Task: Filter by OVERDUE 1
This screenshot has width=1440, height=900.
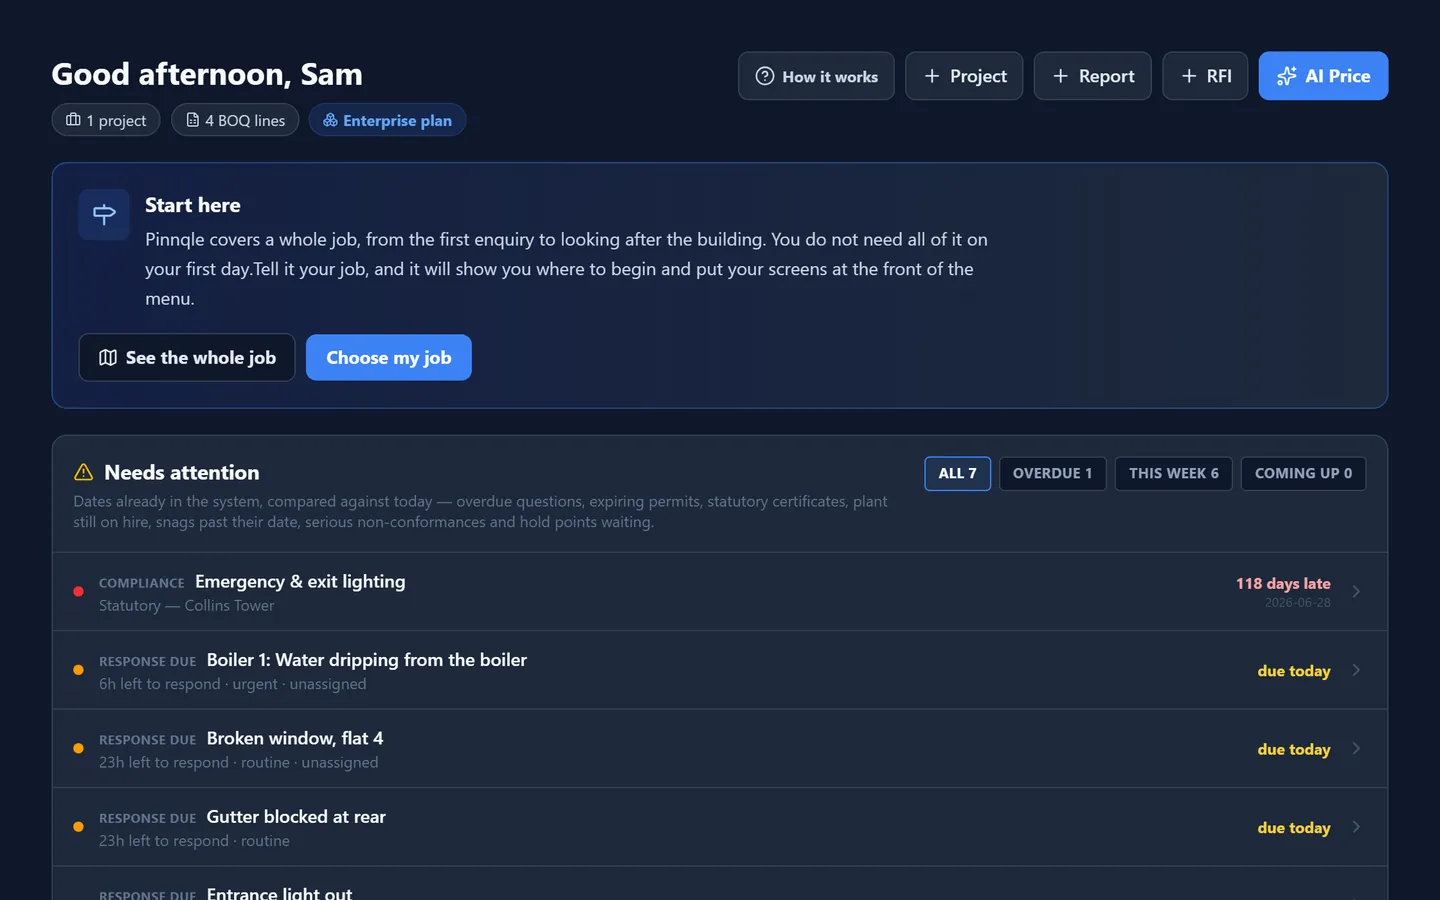Action: pyautogui.click(x=1053, y=474)
